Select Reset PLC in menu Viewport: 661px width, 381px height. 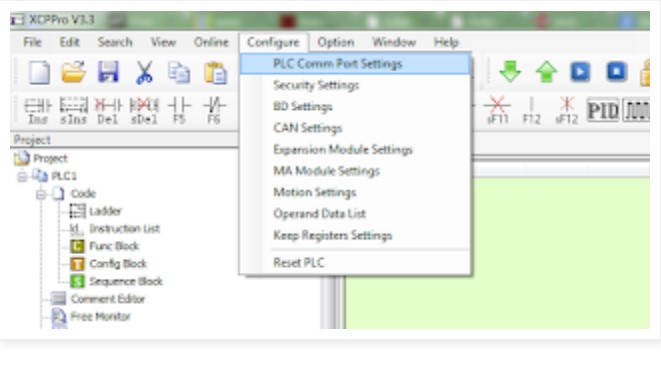pos(355,263)
